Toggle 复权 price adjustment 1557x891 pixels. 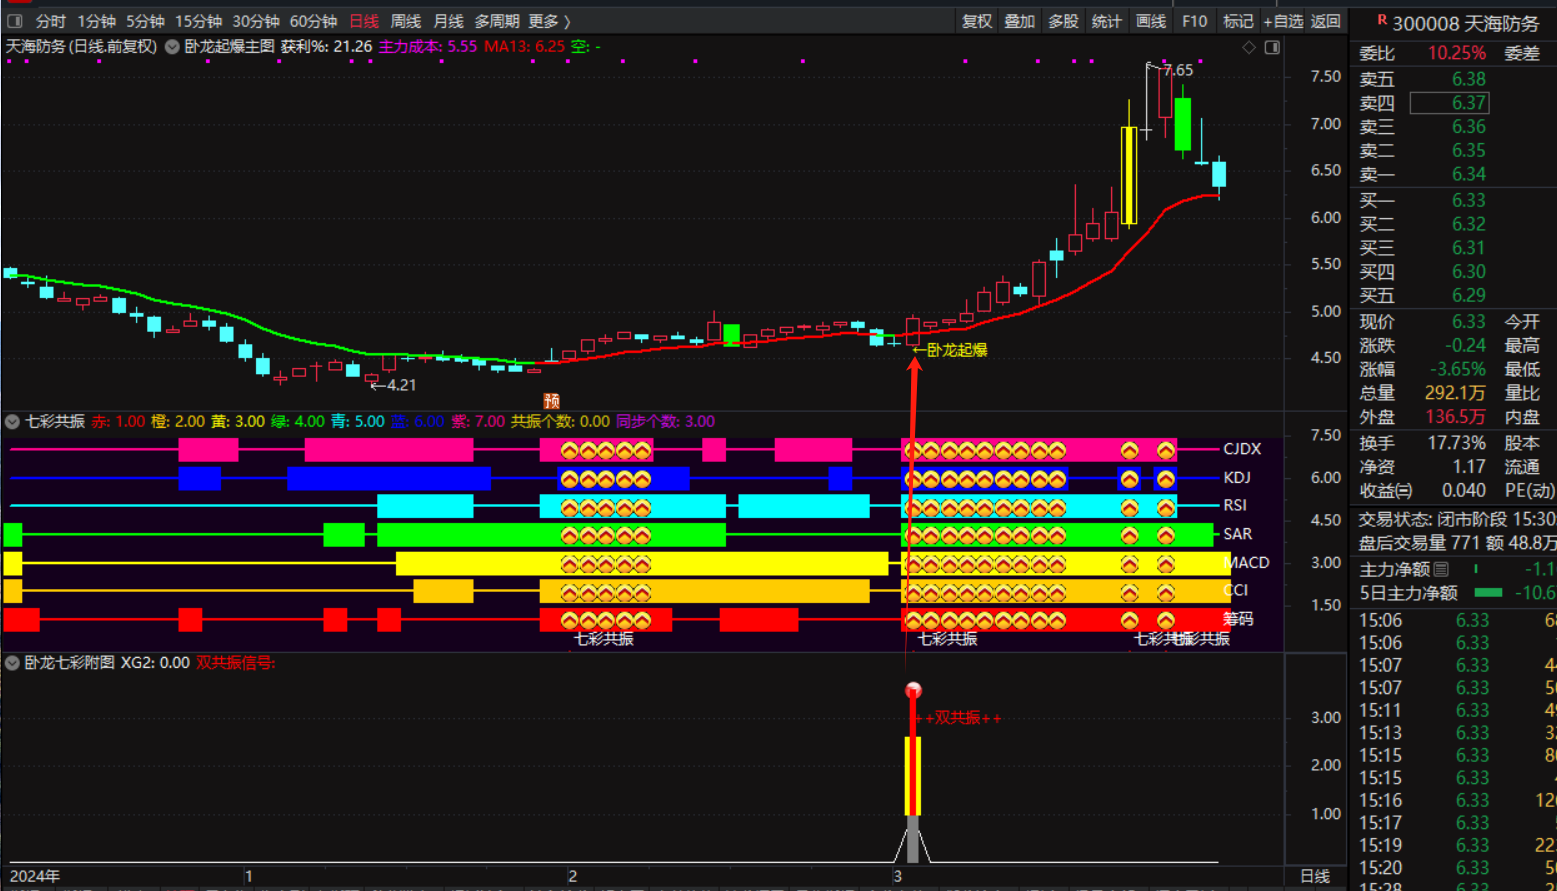977,21
